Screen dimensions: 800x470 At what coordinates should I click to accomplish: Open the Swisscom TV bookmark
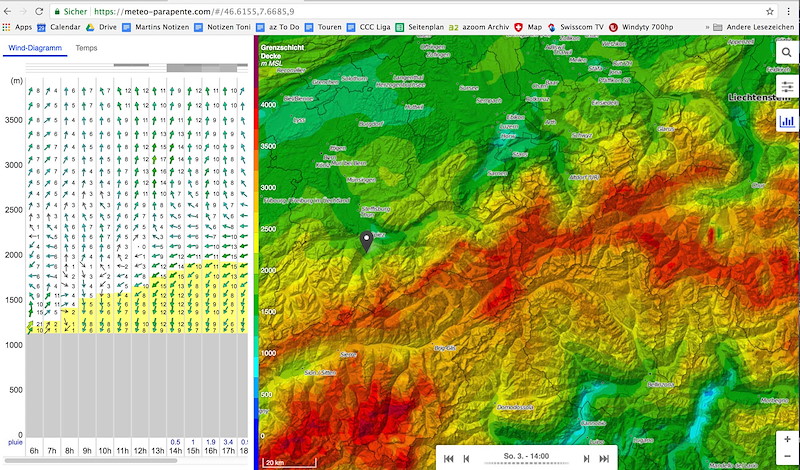pos(576,27)
